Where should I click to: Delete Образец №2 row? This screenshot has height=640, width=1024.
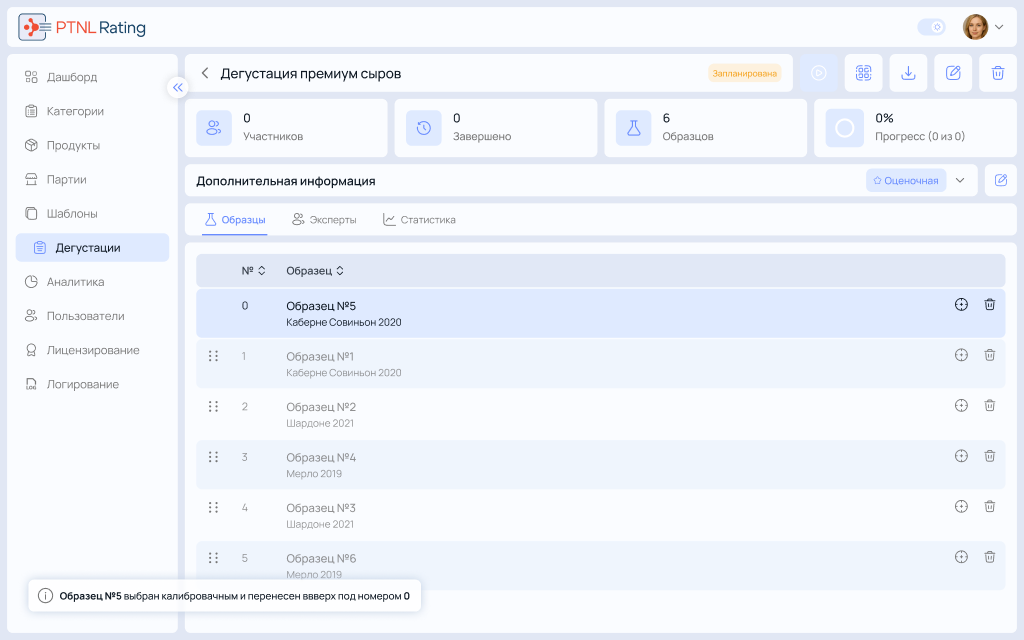coord(989,406)
